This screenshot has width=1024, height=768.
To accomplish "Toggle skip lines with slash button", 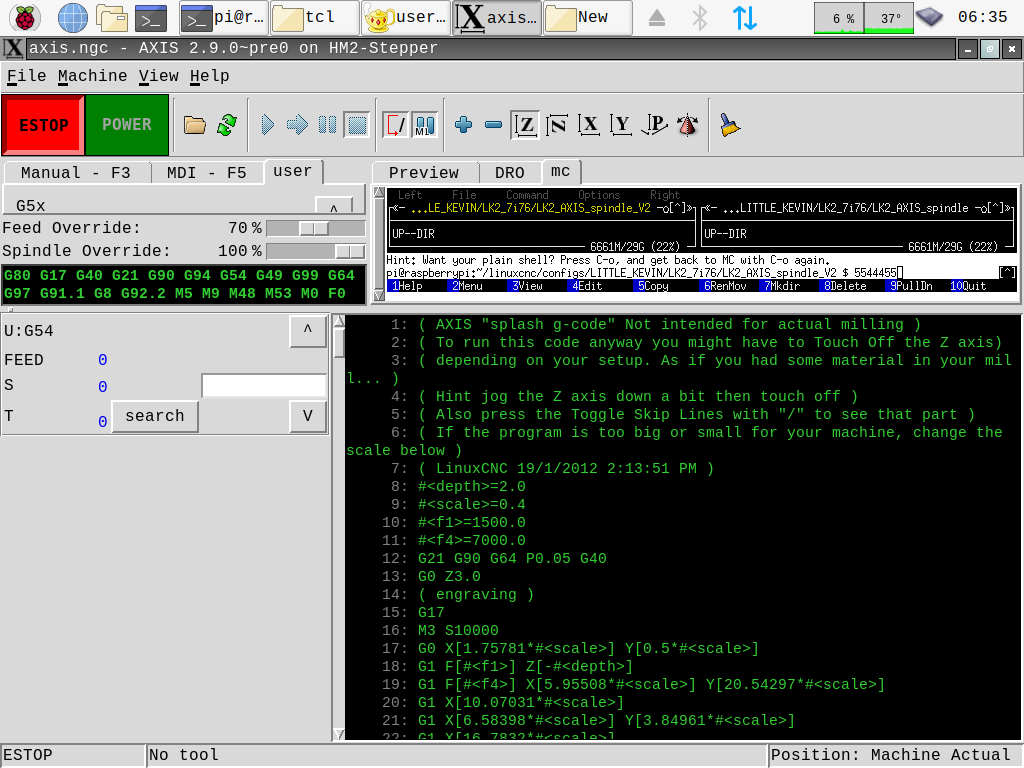I will click(x=395, y=125).
